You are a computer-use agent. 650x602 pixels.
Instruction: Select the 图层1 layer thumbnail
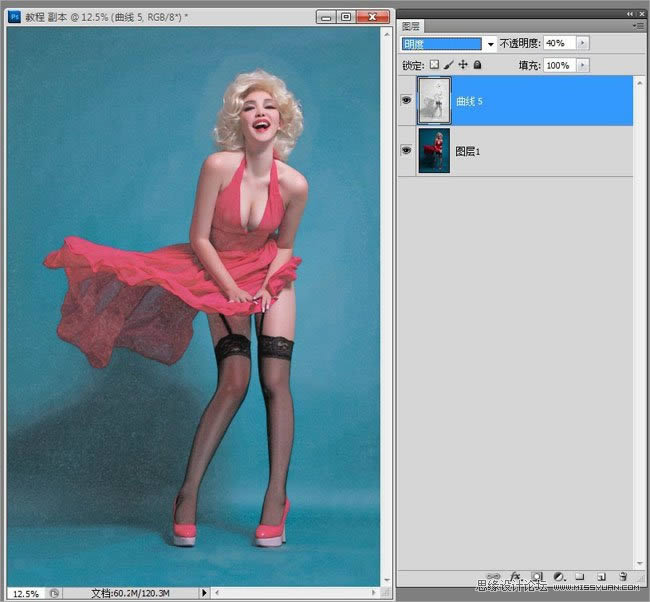tap(434, 150)
